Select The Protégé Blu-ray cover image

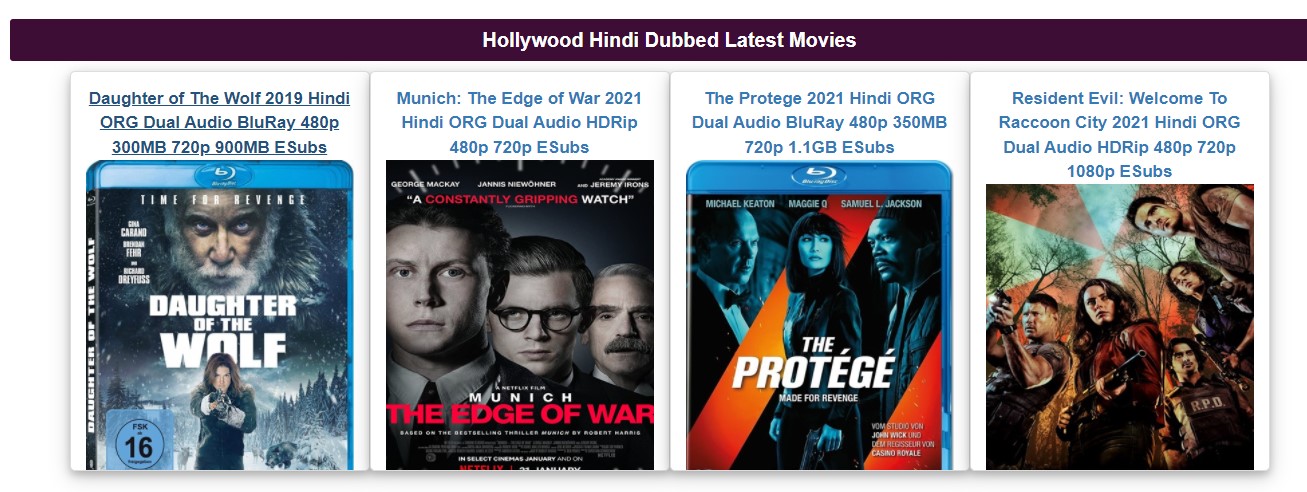pos(819,315)
